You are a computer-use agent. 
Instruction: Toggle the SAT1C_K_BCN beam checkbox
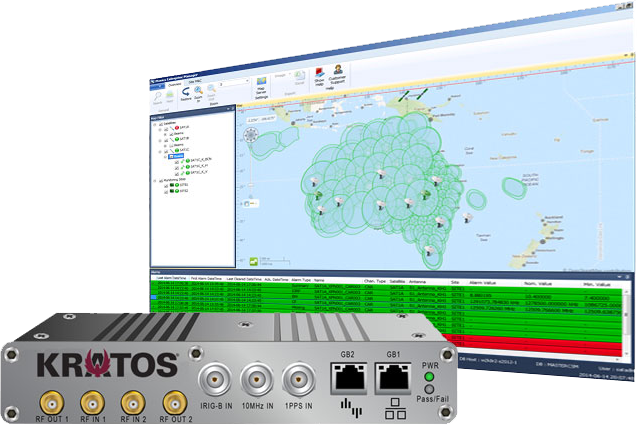[176, 162]
